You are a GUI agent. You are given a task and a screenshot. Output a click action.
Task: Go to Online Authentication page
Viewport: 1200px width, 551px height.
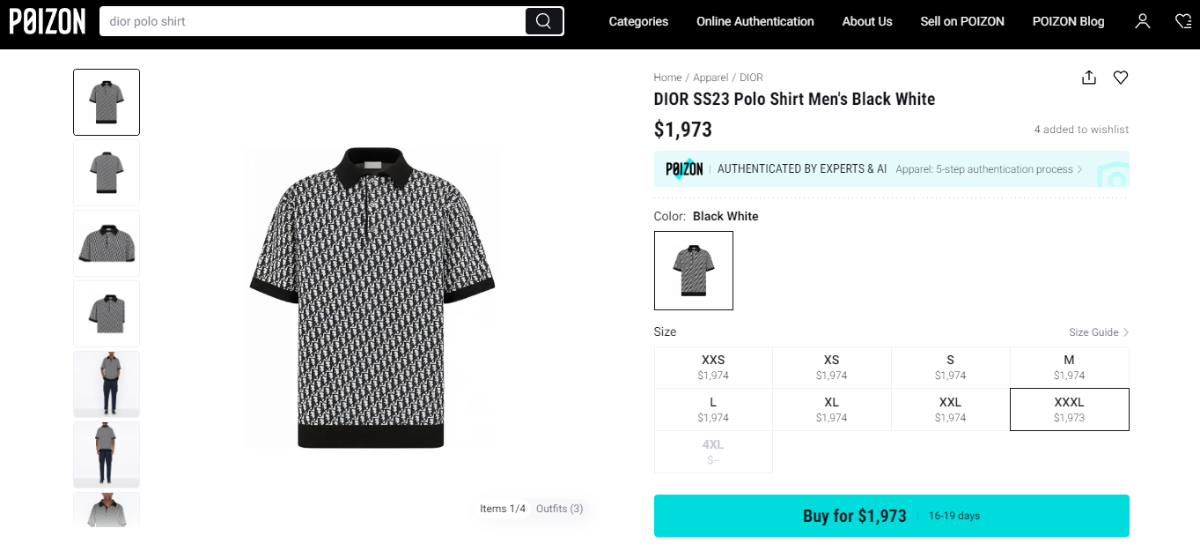click(x=755, y=21)
